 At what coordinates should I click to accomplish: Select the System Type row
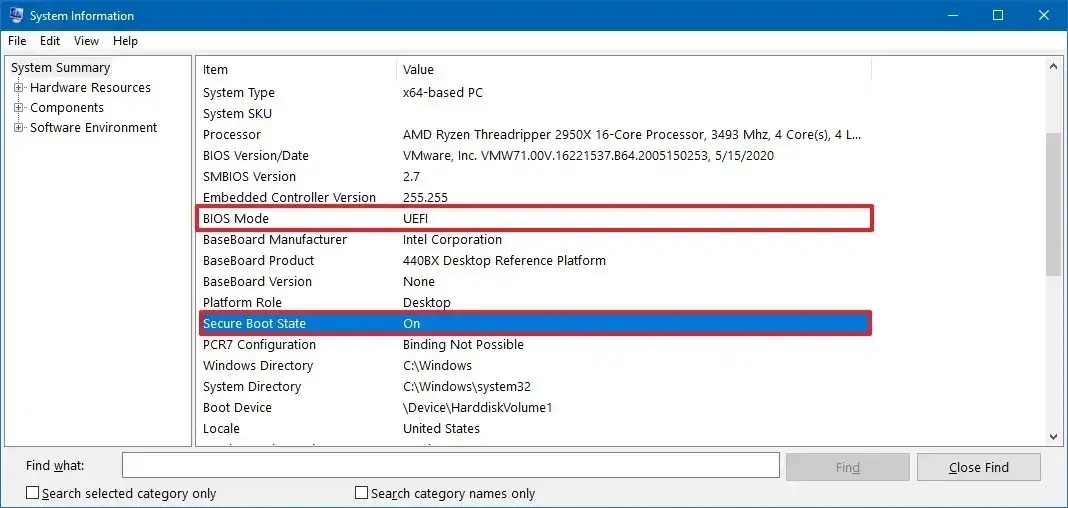pos(535,93)
